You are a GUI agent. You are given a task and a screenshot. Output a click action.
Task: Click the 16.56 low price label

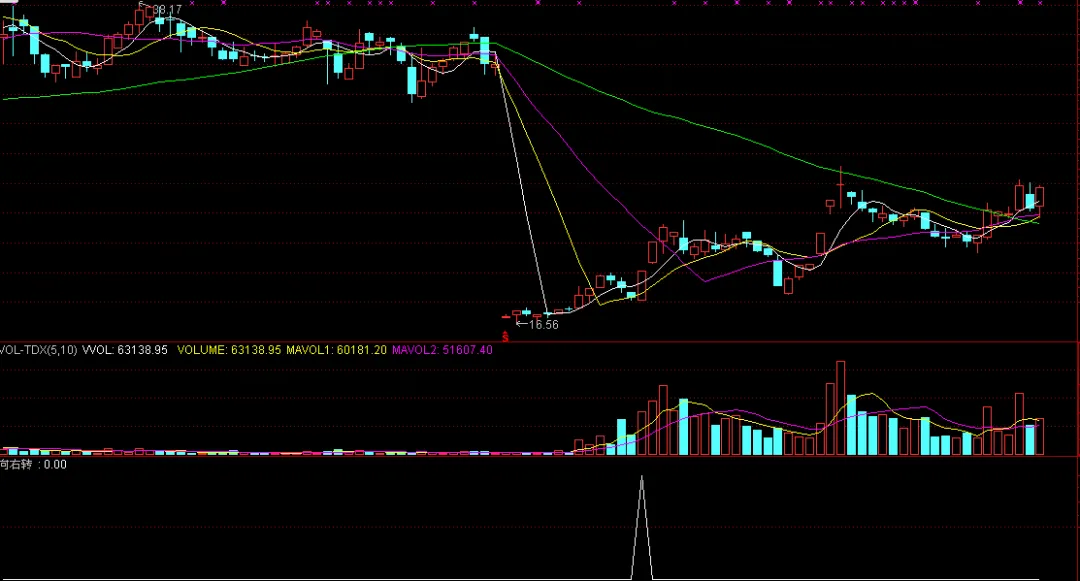[x=543, y=324]
